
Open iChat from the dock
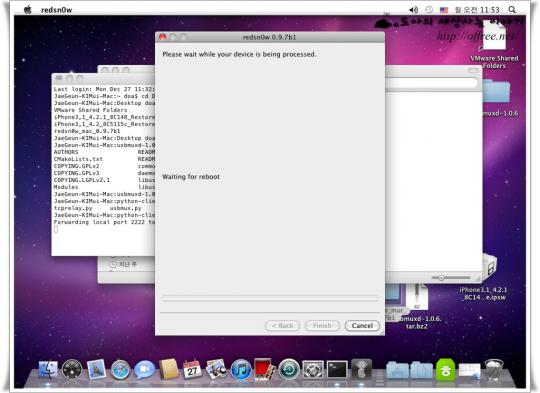tap(144, 370)
